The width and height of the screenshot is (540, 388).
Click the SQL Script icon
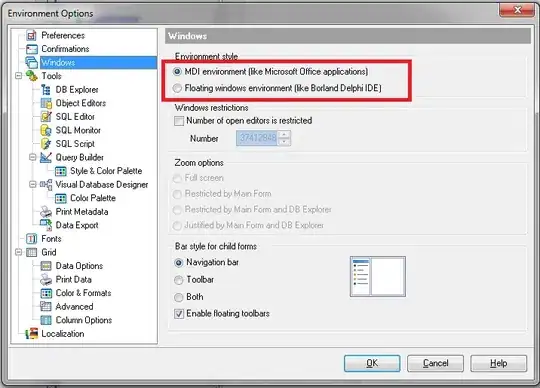tap(46, 144)
